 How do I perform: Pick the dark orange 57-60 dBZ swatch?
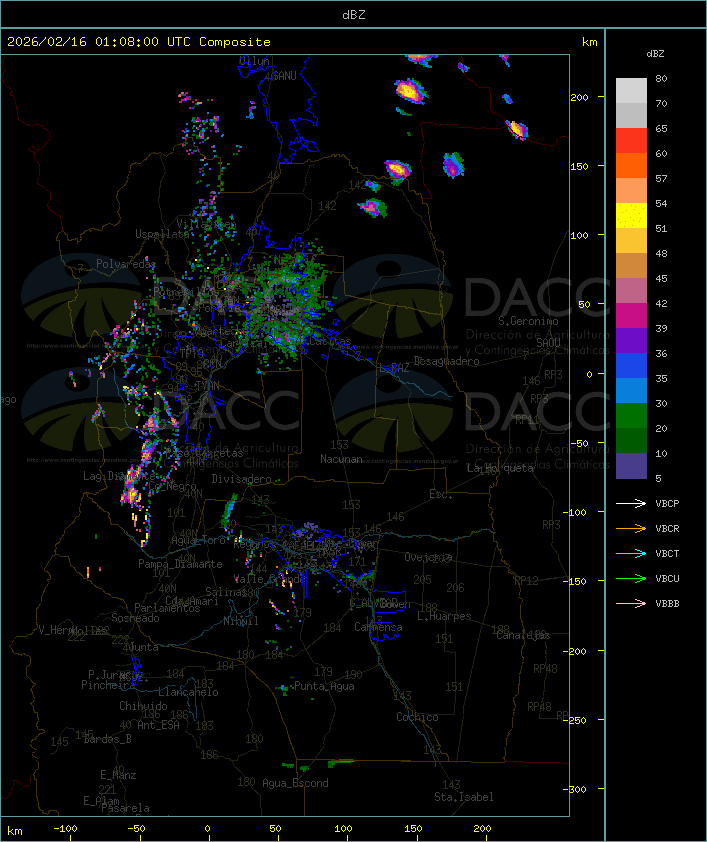click(631, 165)
